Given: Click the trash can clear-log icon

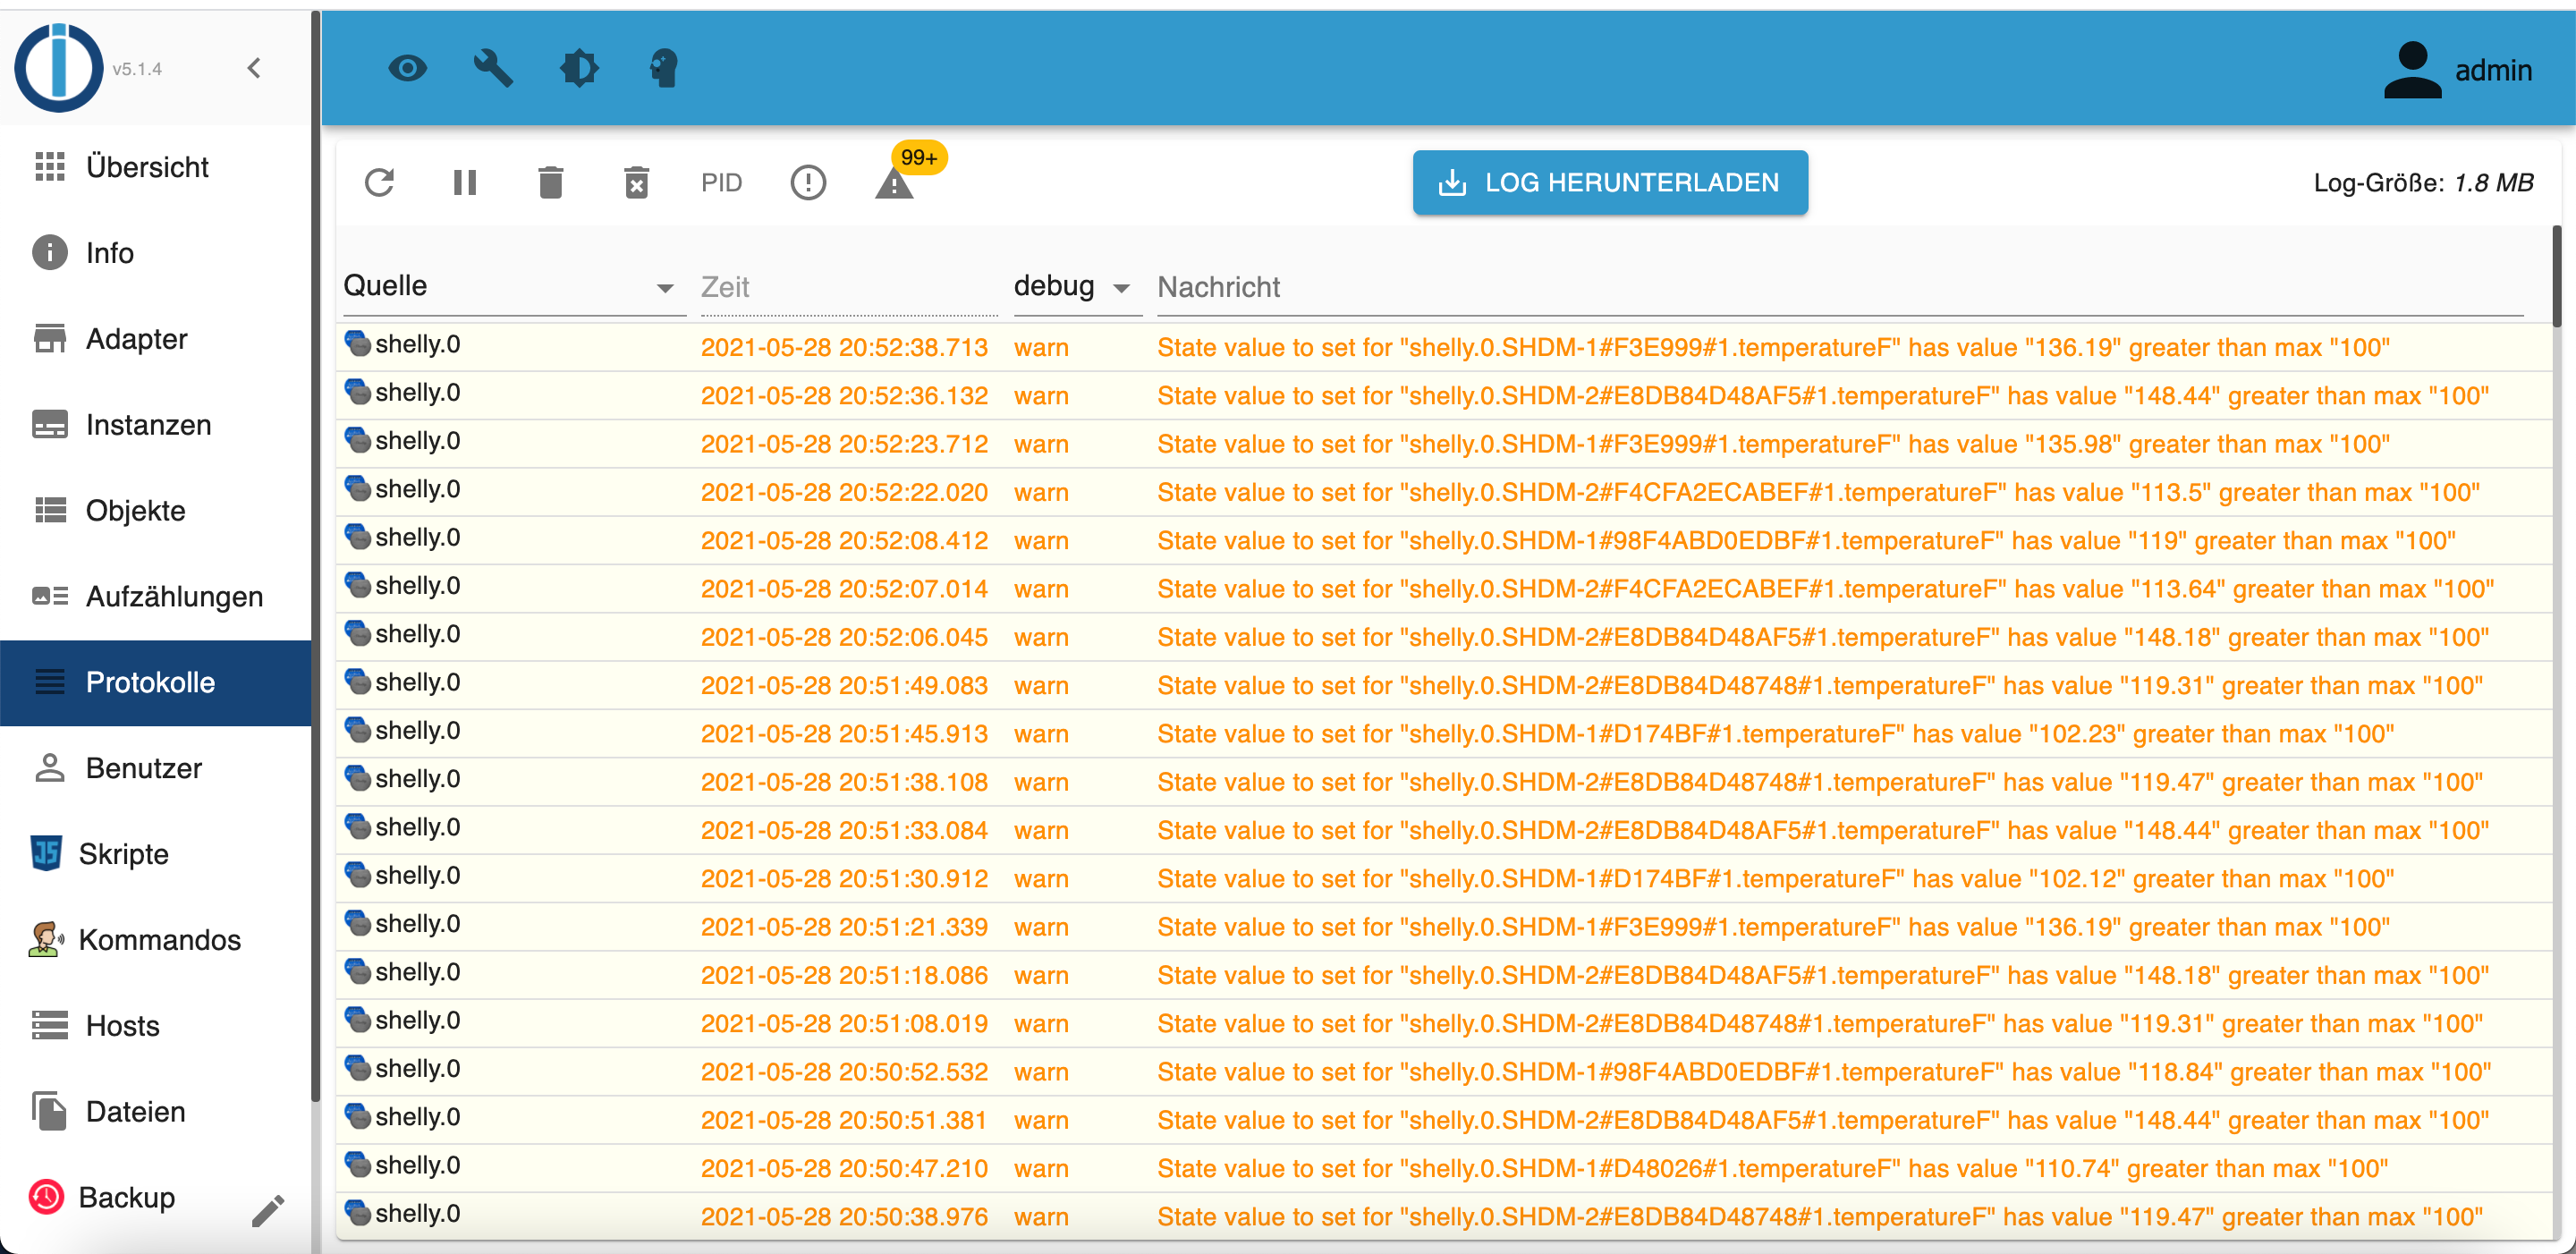Looking at the screenshot, I should (x=551, y=182).
